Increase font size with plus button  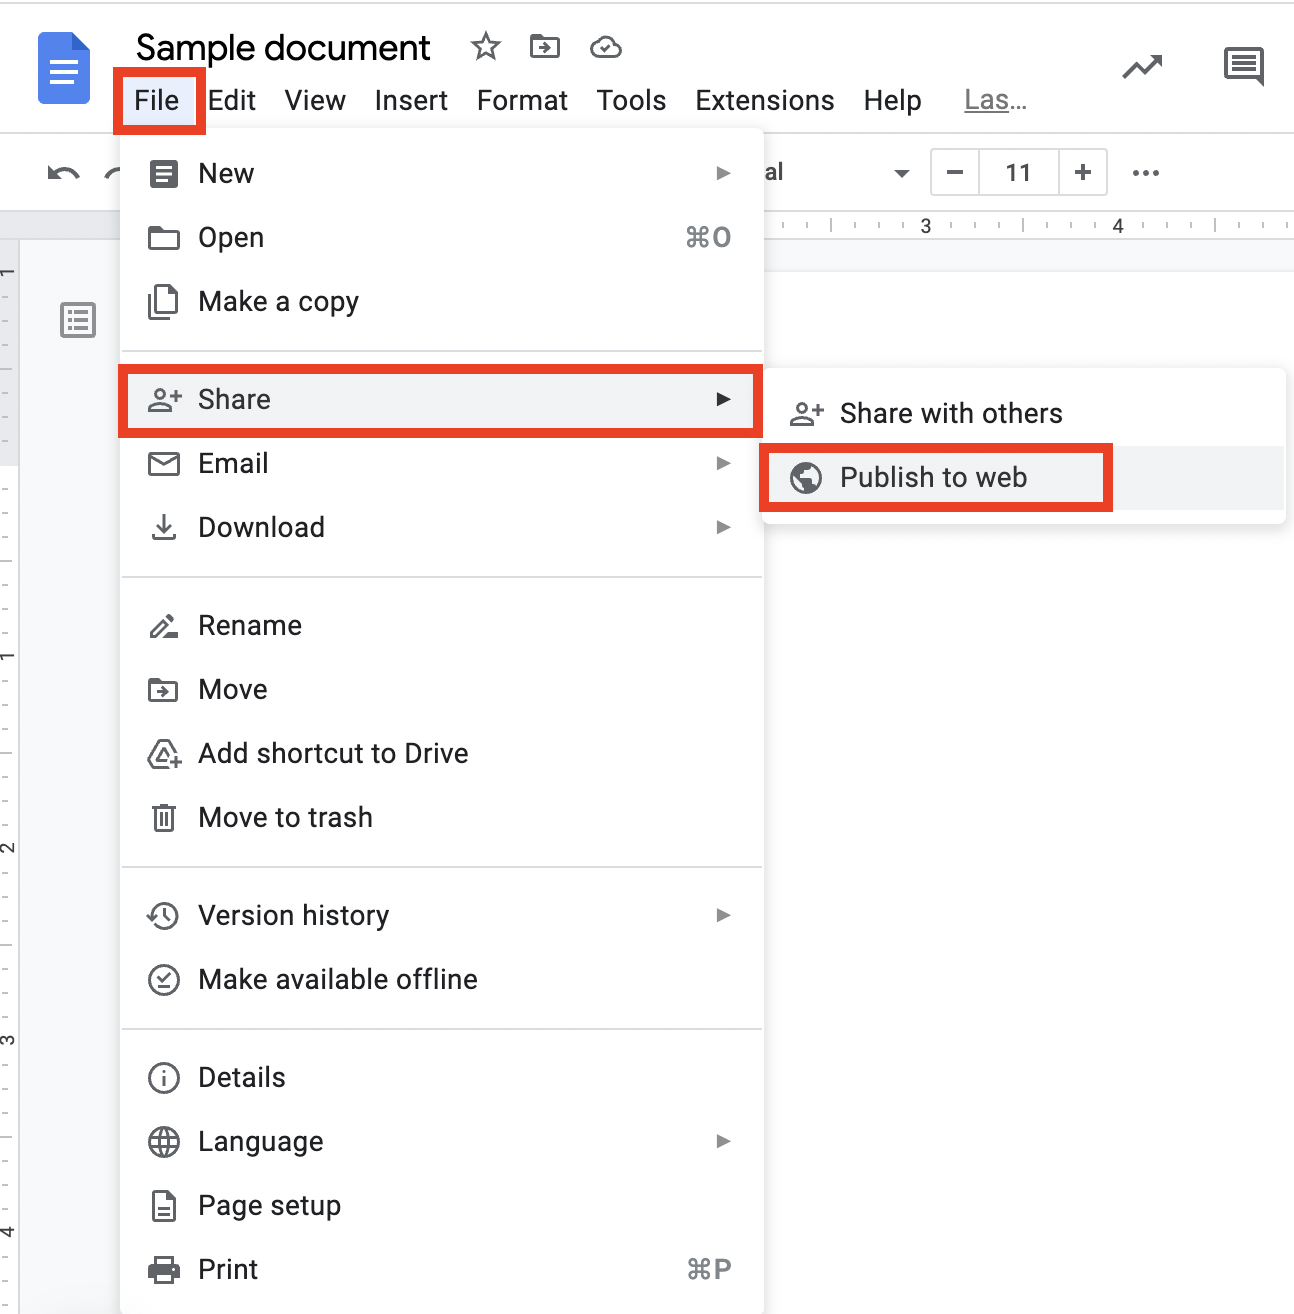1082,172
